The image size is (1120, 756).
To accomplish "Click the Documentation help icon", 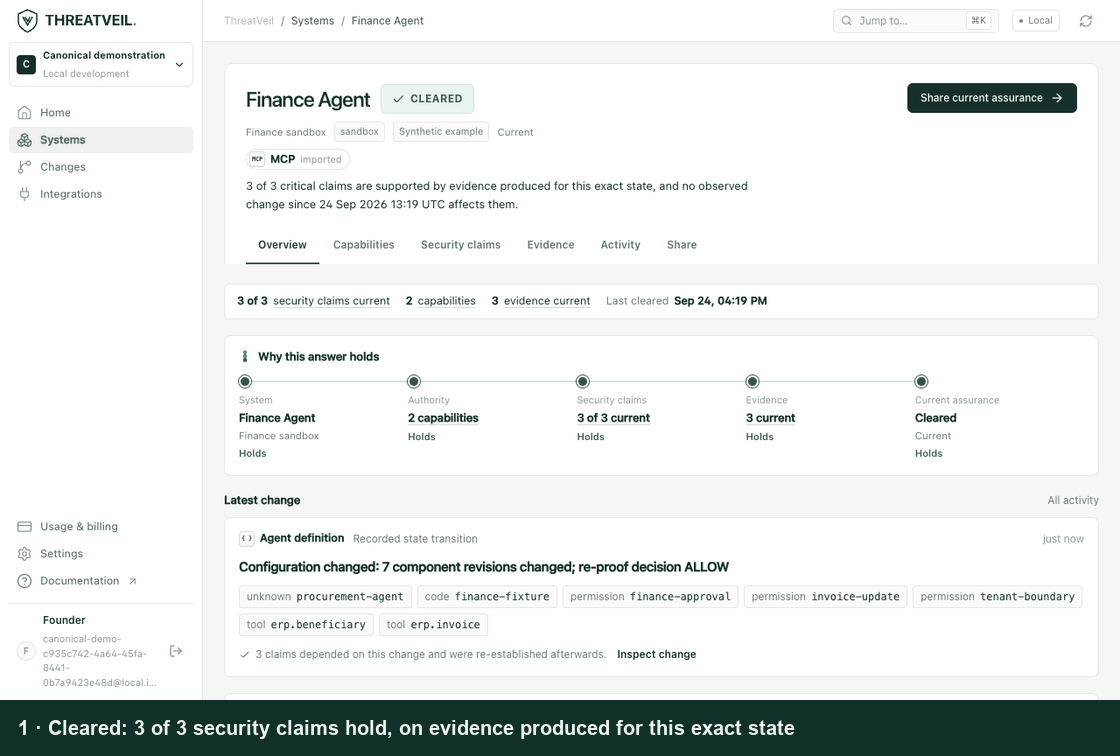I will (24, 581).
